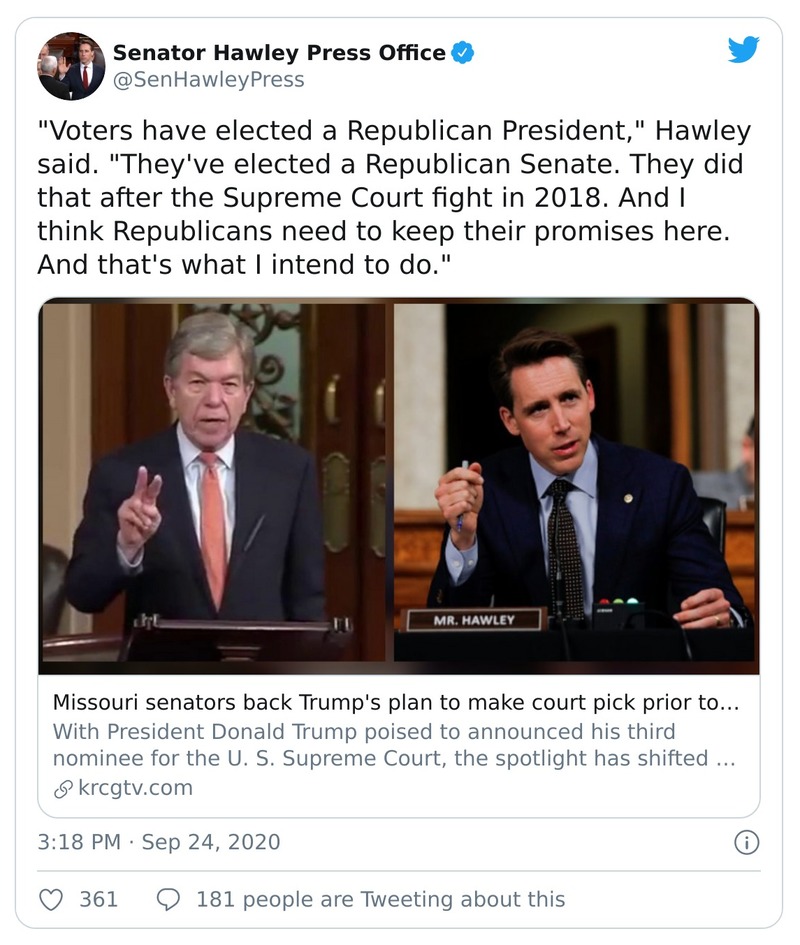This screenshot has height=945, width=800.
Task: Click the 3:18 PM time
Action: coord(80,843)
